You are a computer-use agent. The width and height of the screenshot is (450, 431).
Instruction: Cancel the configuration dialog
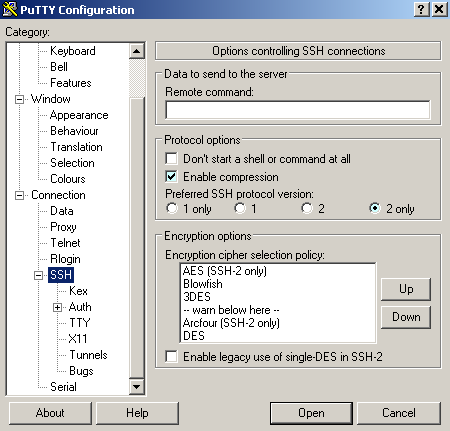399,413
